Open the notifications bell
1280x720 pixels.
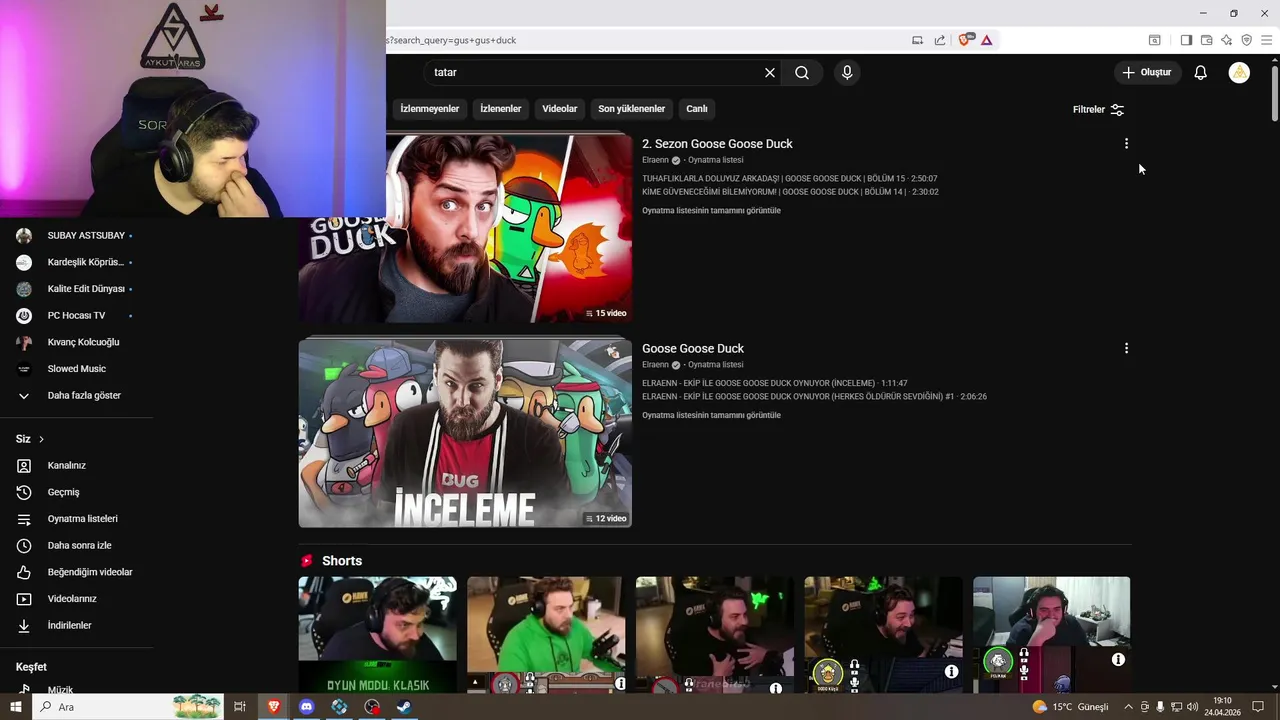click(x=1200, y=72)
